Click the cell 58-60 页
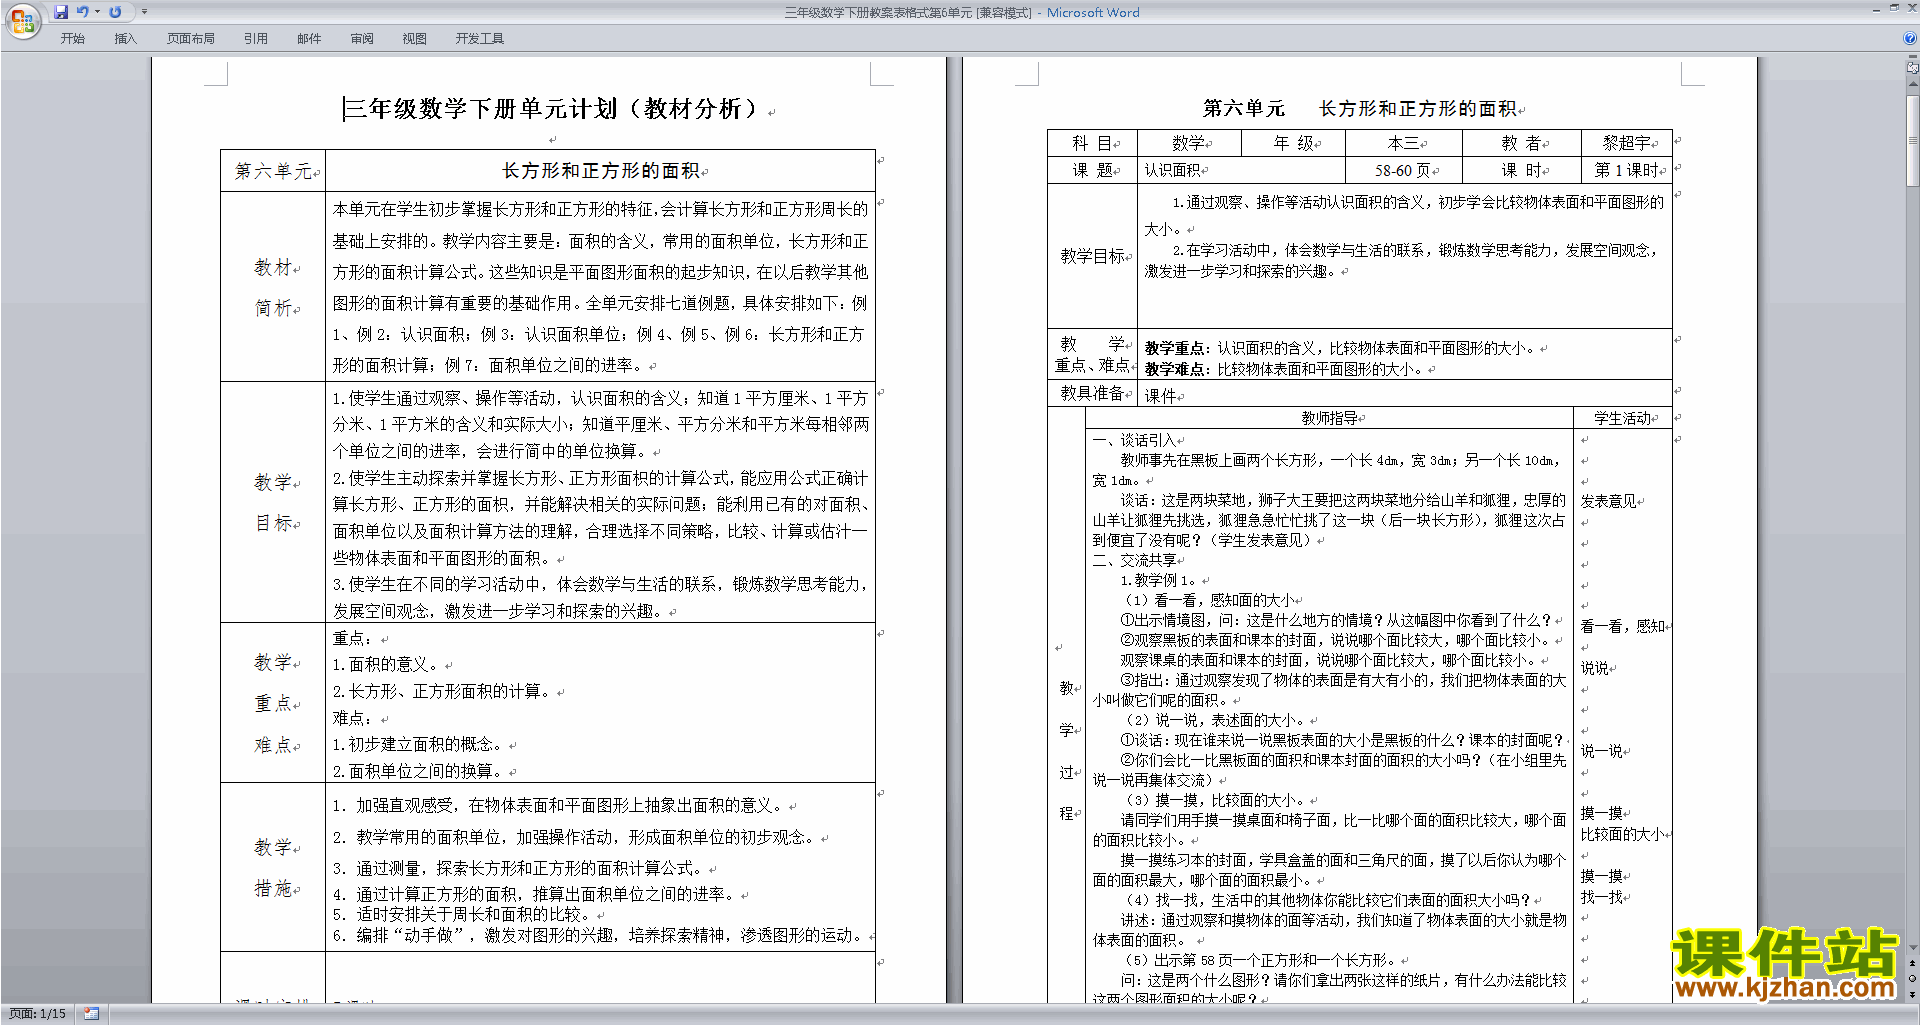 point(1404,170)
